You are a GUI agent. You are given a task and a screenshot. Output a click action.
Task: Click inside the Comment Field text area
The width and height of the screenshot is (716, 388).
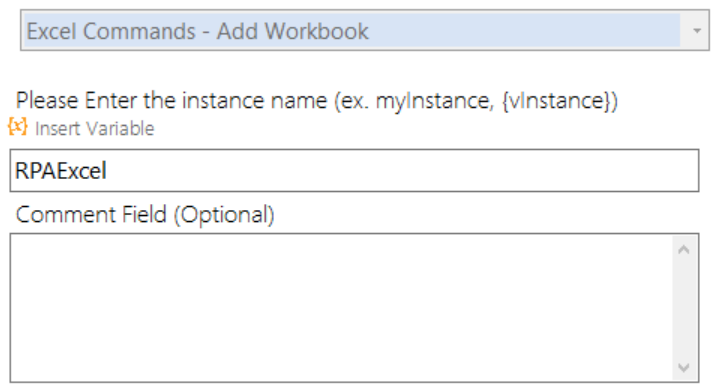point(342,308)
